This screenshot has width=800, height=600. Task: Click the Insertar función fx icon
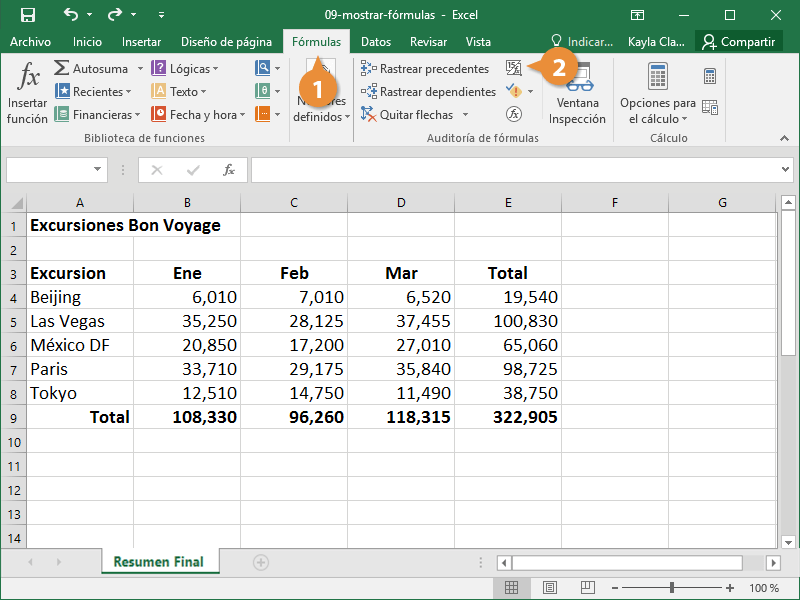27,80
